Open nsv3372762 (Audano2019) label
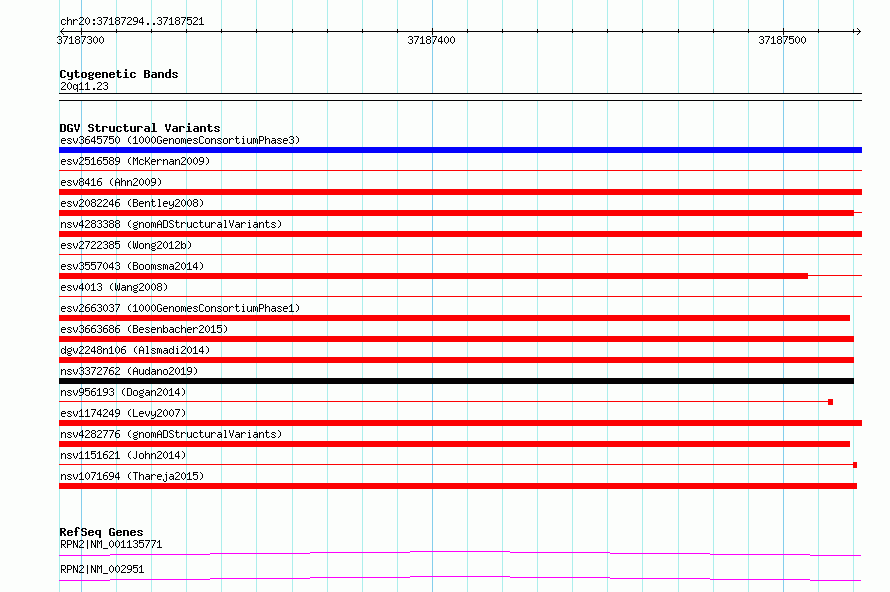Screen dimensions: 890x592 point(129,371)
